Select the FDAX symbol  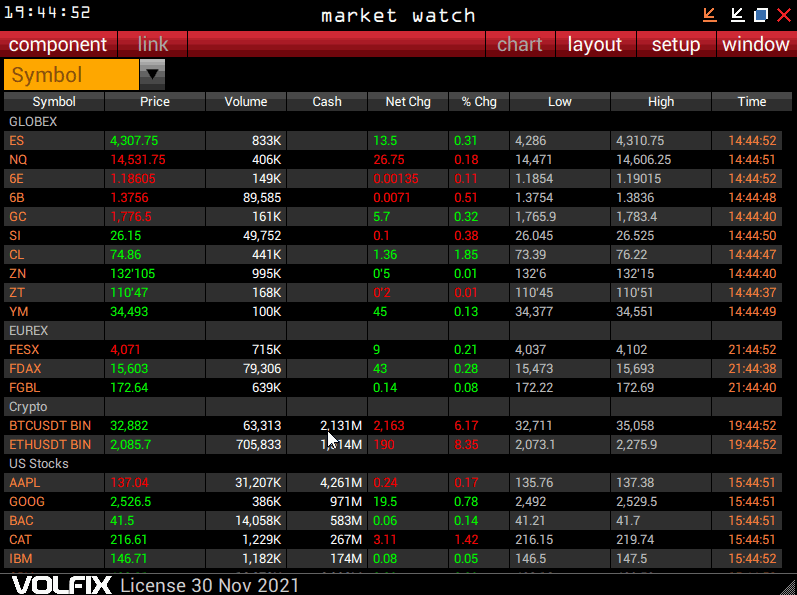point(25,369)
